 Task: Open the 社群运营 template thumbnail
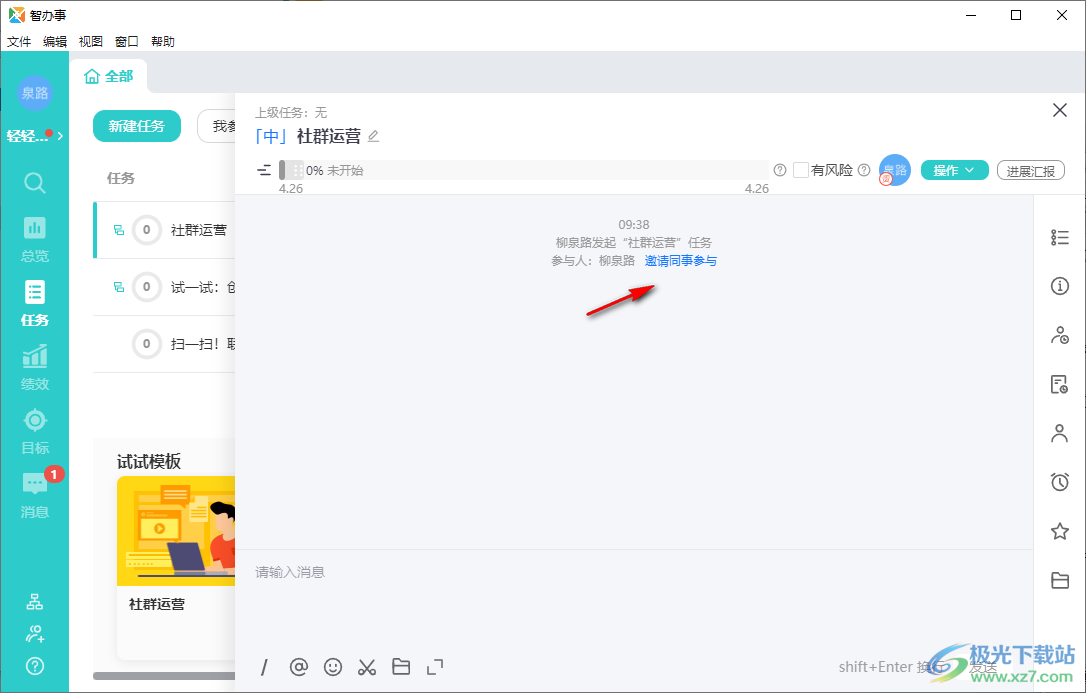pos(176,531)
